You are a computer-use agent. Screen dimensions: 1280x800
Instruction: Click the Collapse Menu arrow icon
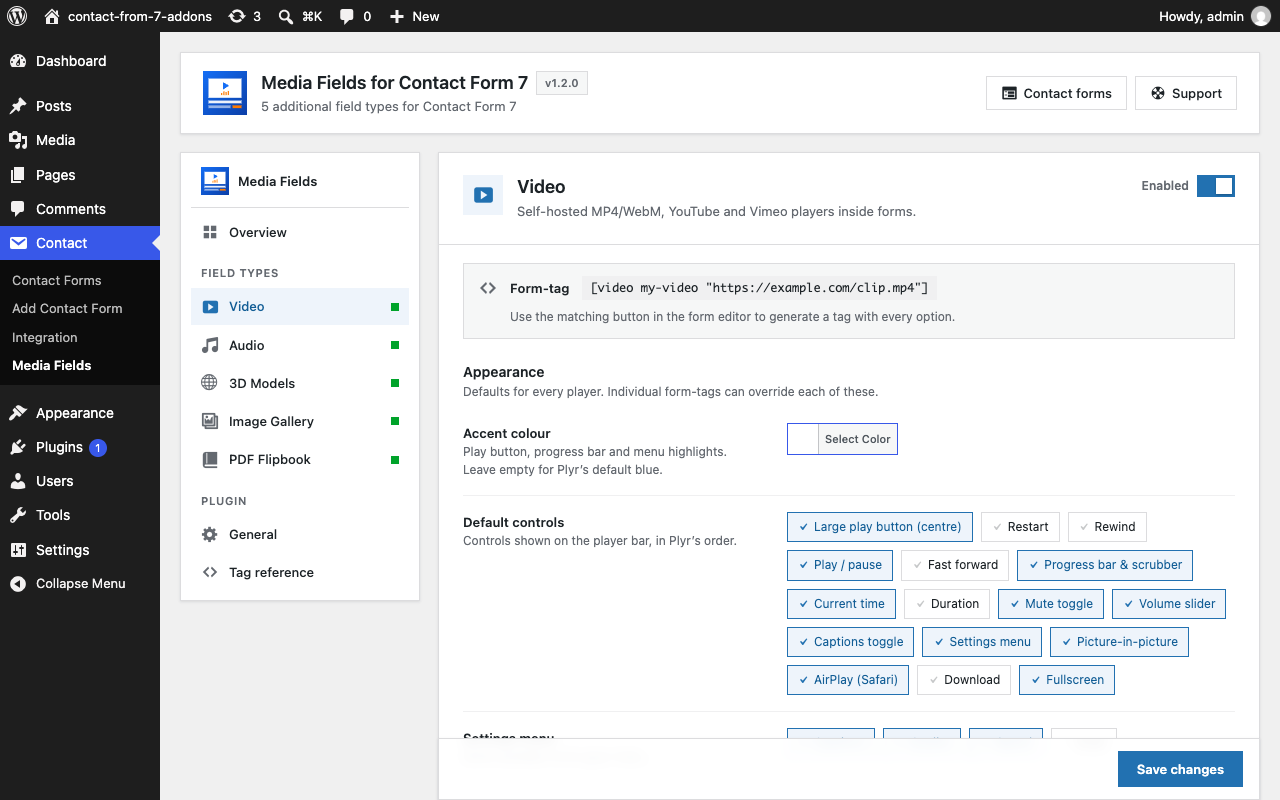[18, 584]
